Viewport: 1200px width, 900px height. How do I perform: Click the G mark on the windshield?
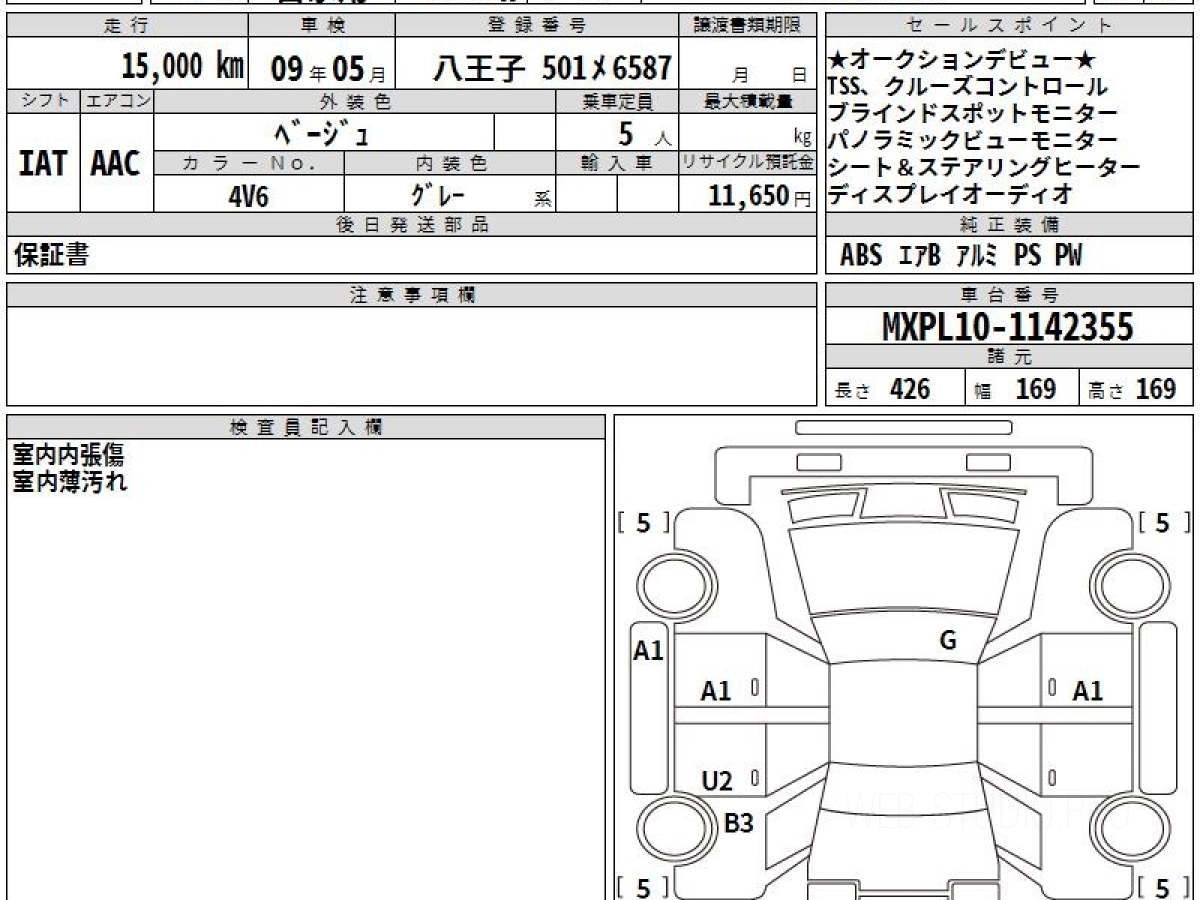pyautogui.click(x=948, y=641)
